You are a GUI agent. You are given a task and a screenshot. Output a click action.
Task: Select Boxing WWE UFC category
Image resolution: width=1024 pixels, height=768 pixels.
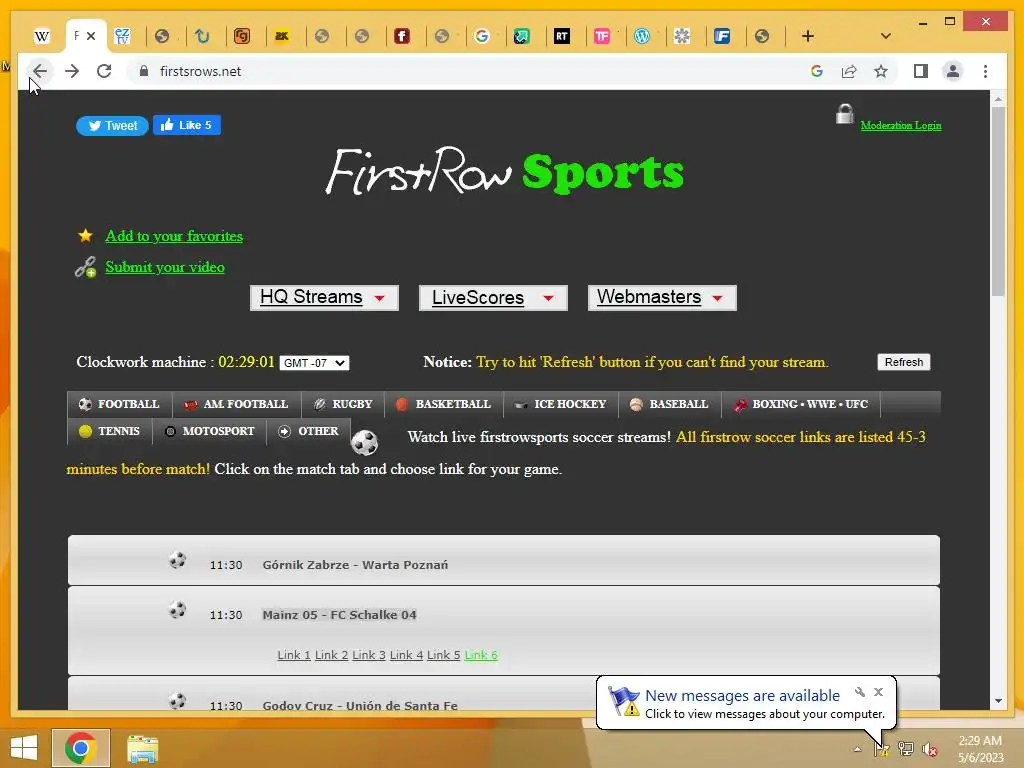coord(801,404)
